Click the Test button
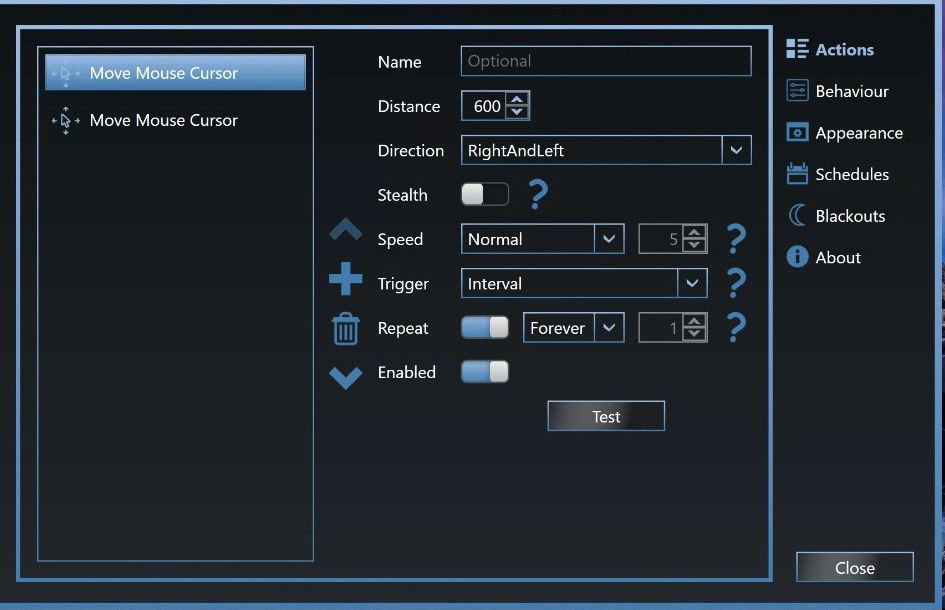 pyautogui.click(x=606, y=416)
